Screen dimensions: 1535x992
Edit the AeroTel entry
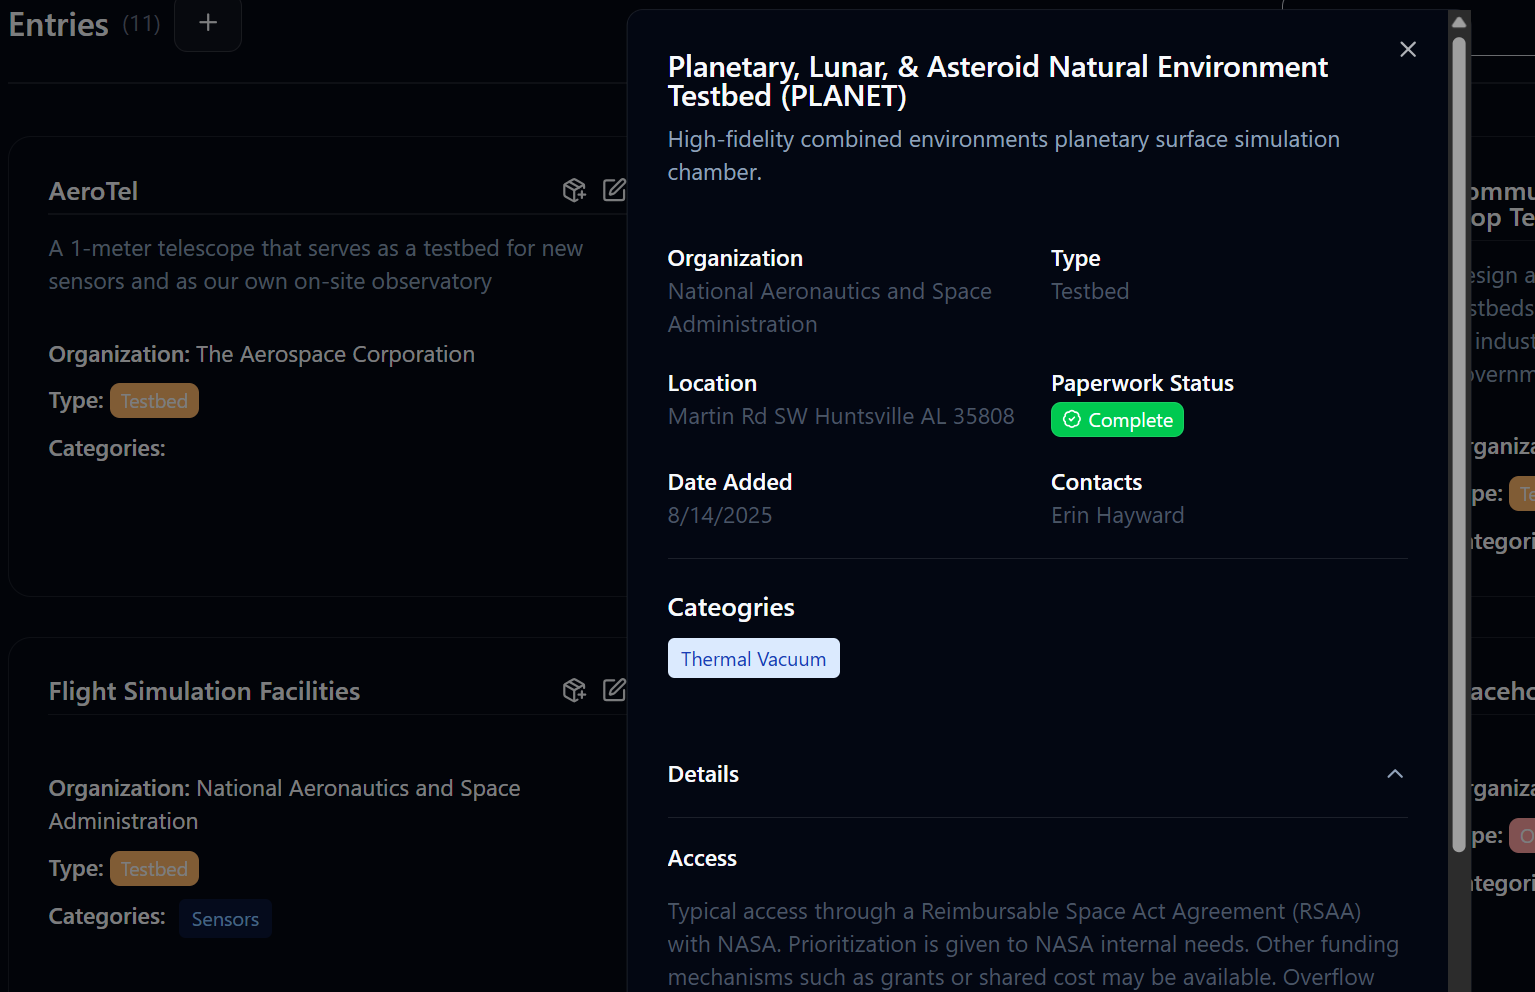[x=615, y=190]
